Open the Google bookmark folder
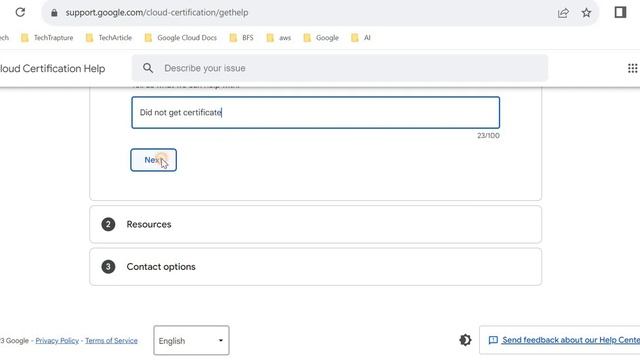The width and height of the screenshot is (640, 360). (x=321, y=38)
